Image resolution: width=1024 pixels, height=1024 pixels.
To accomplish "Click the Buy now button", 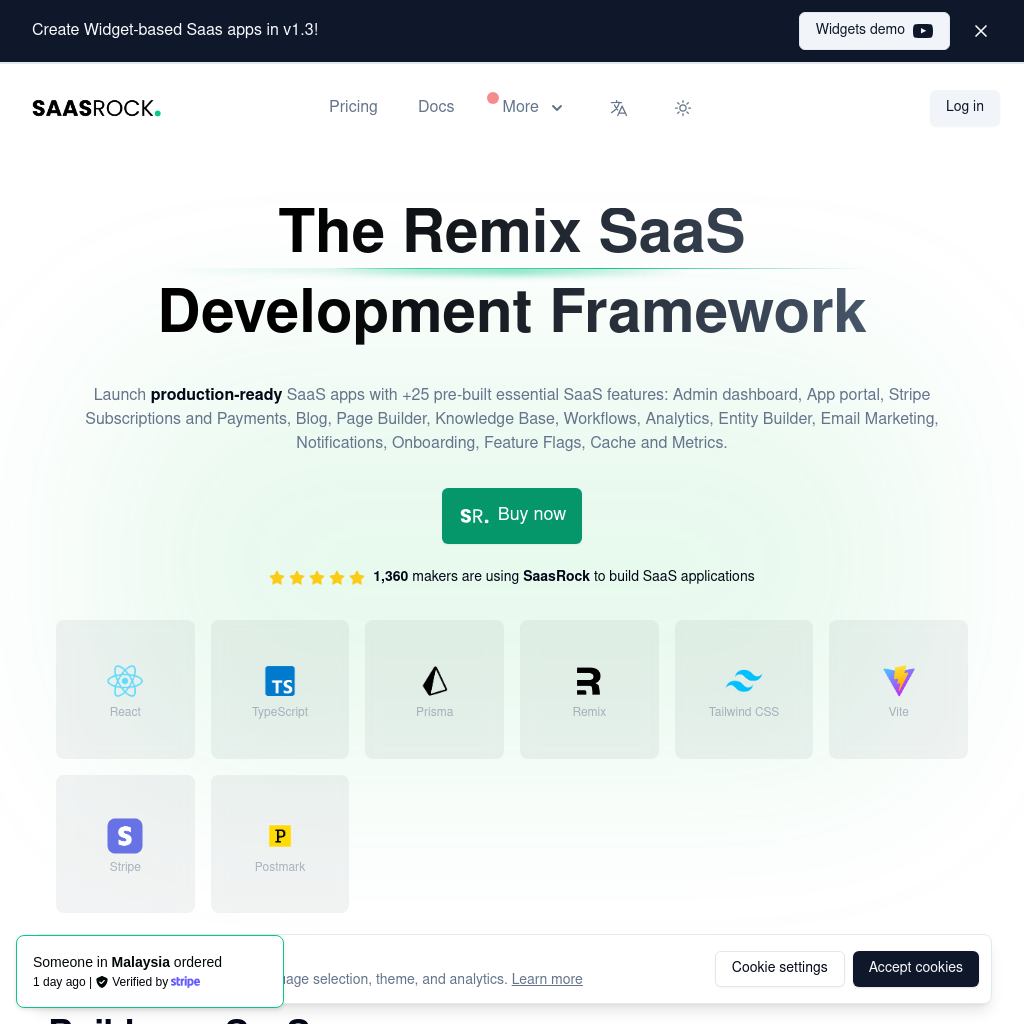I will (x=511, y=516).
